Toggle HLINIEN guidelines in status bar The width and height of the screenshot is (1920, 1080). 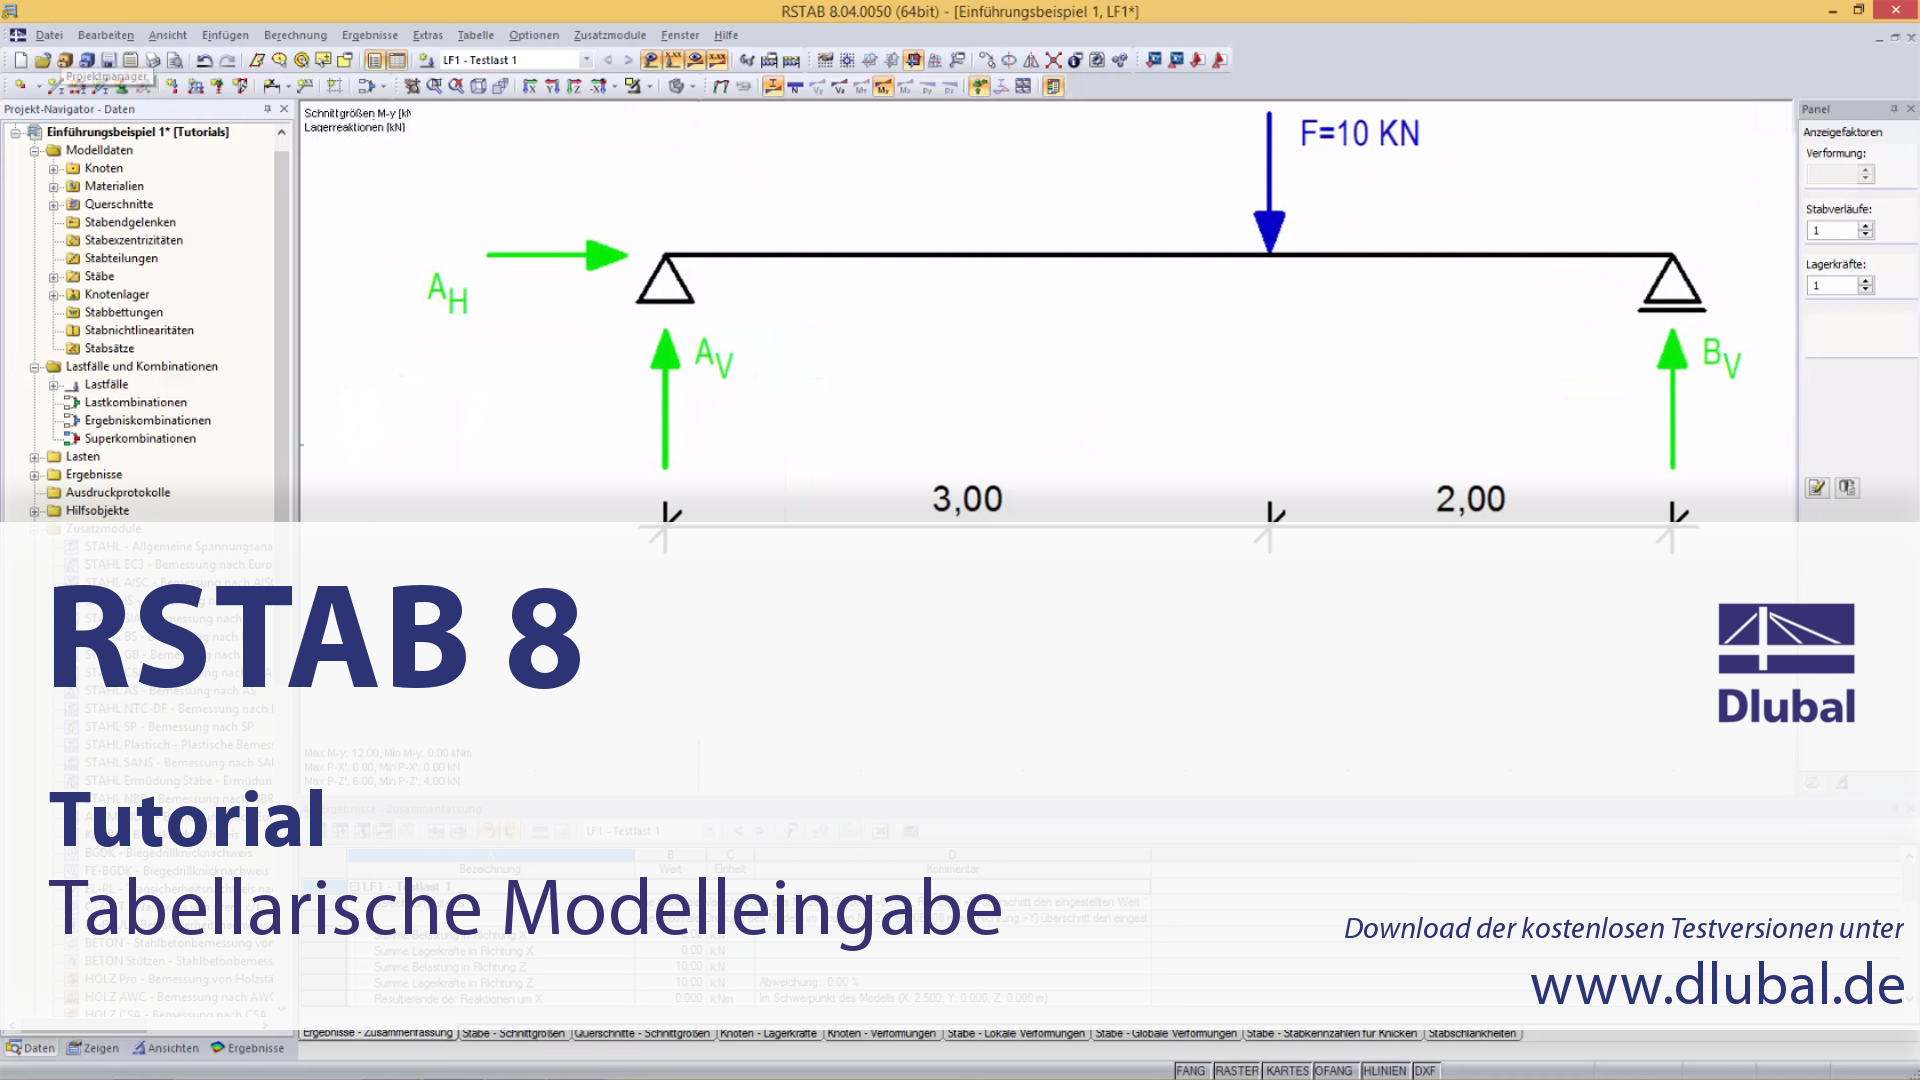tap(1384, 1071)
